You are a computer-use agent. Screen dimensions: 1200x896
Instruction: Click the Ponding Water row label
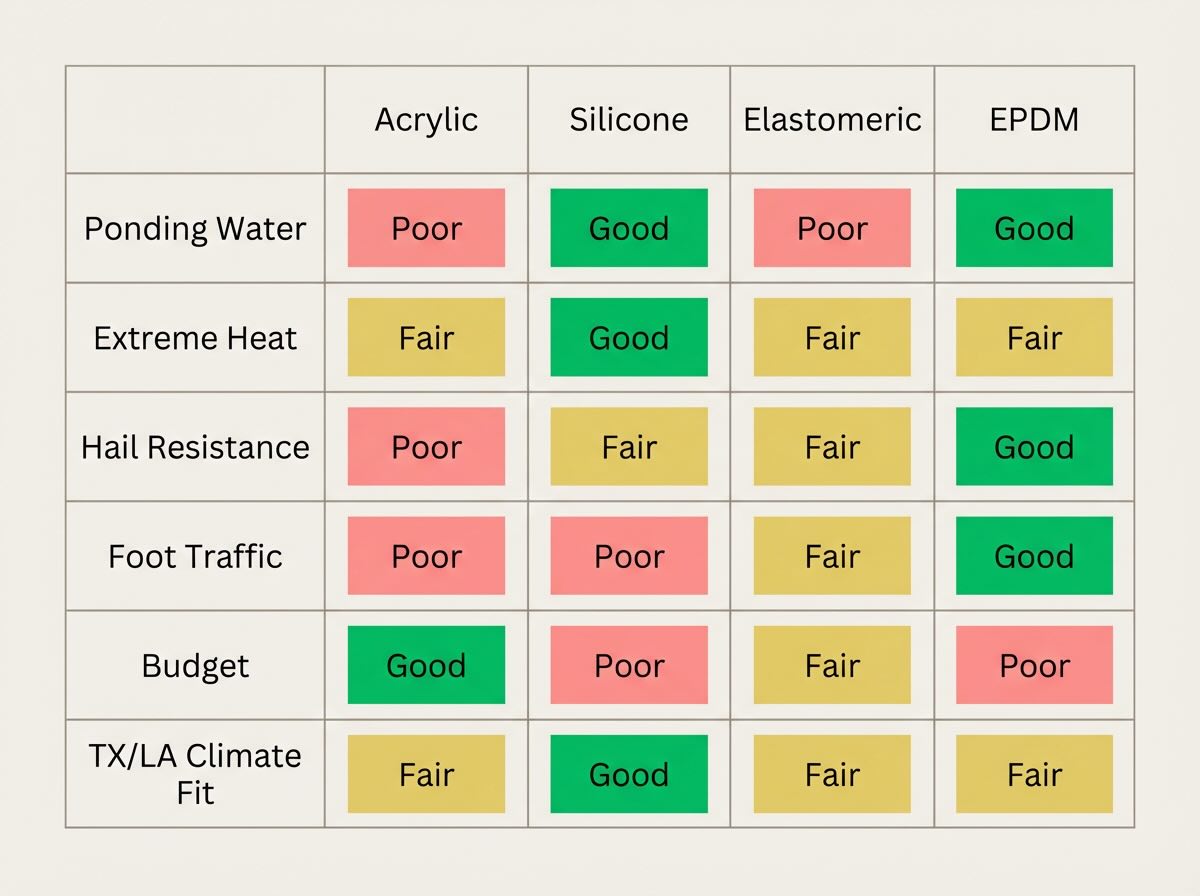pyautogui.click(x=195, y=228)
